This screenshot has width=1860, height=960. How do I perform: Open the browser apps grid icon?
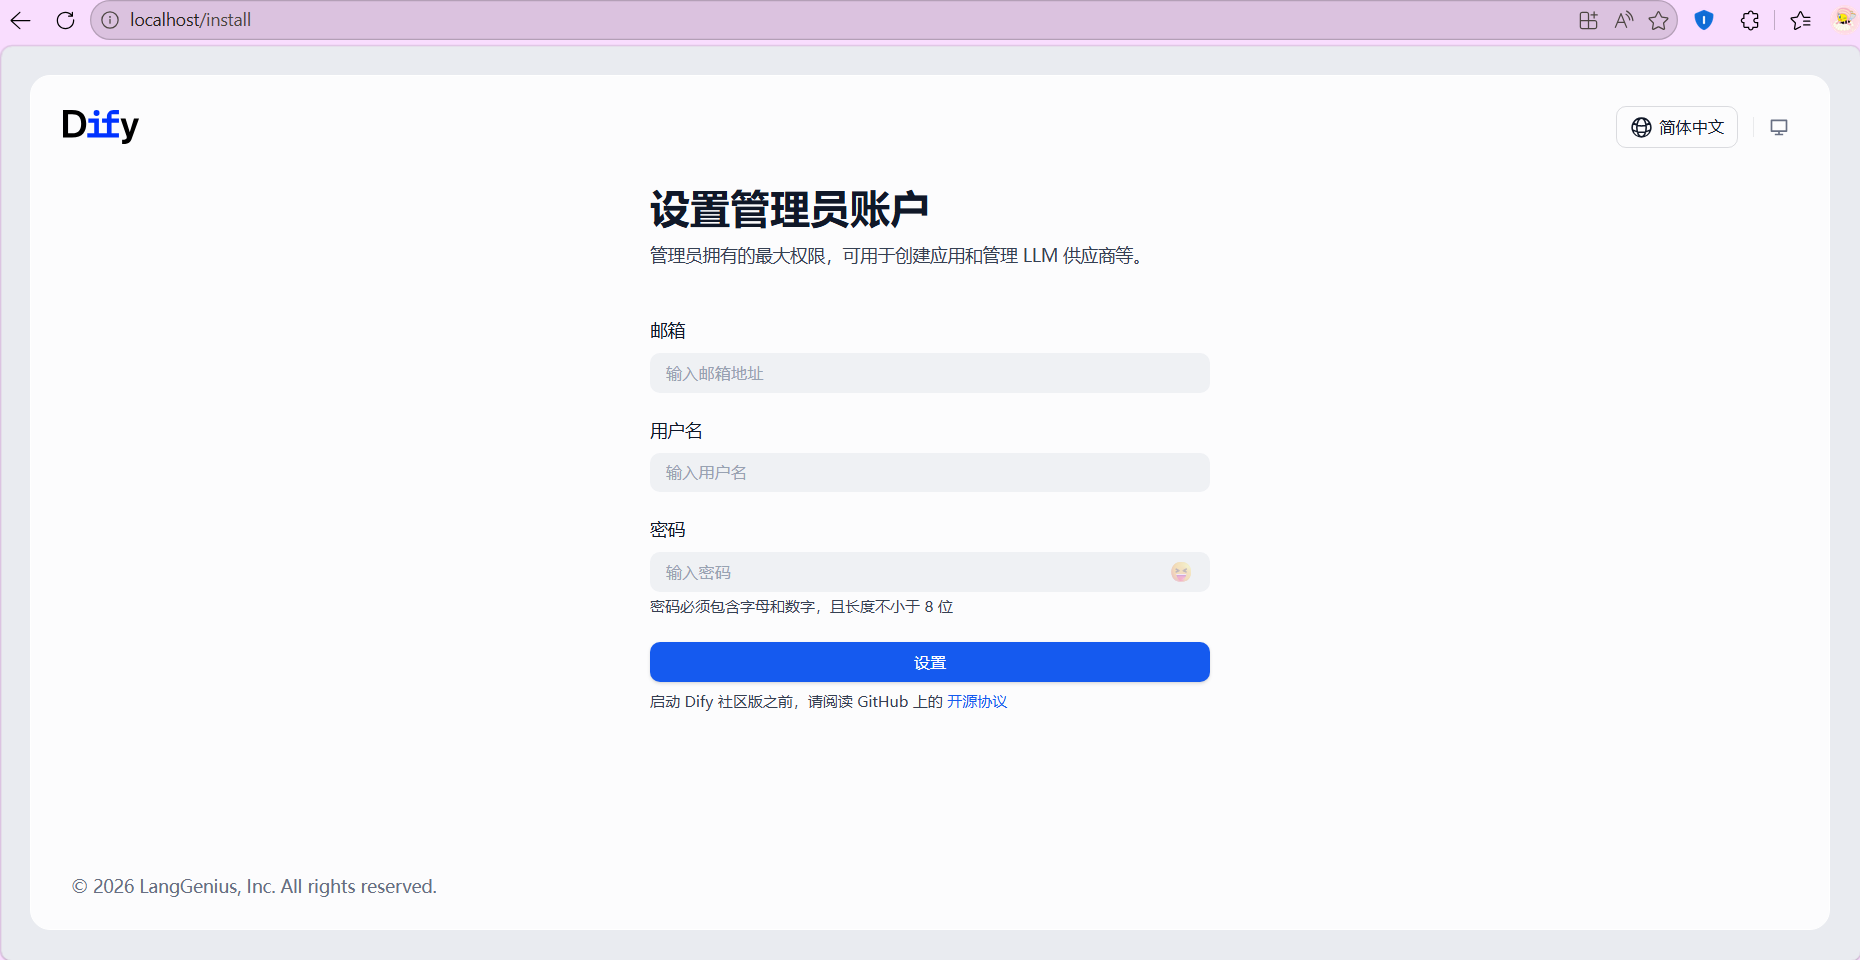click(1588, 20)
